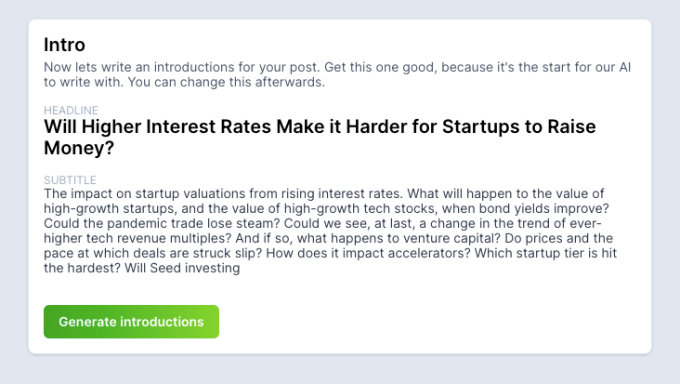The image size is (680, 384).
Task: Click 'Now lets write an introductions' text
Action: 139,67
